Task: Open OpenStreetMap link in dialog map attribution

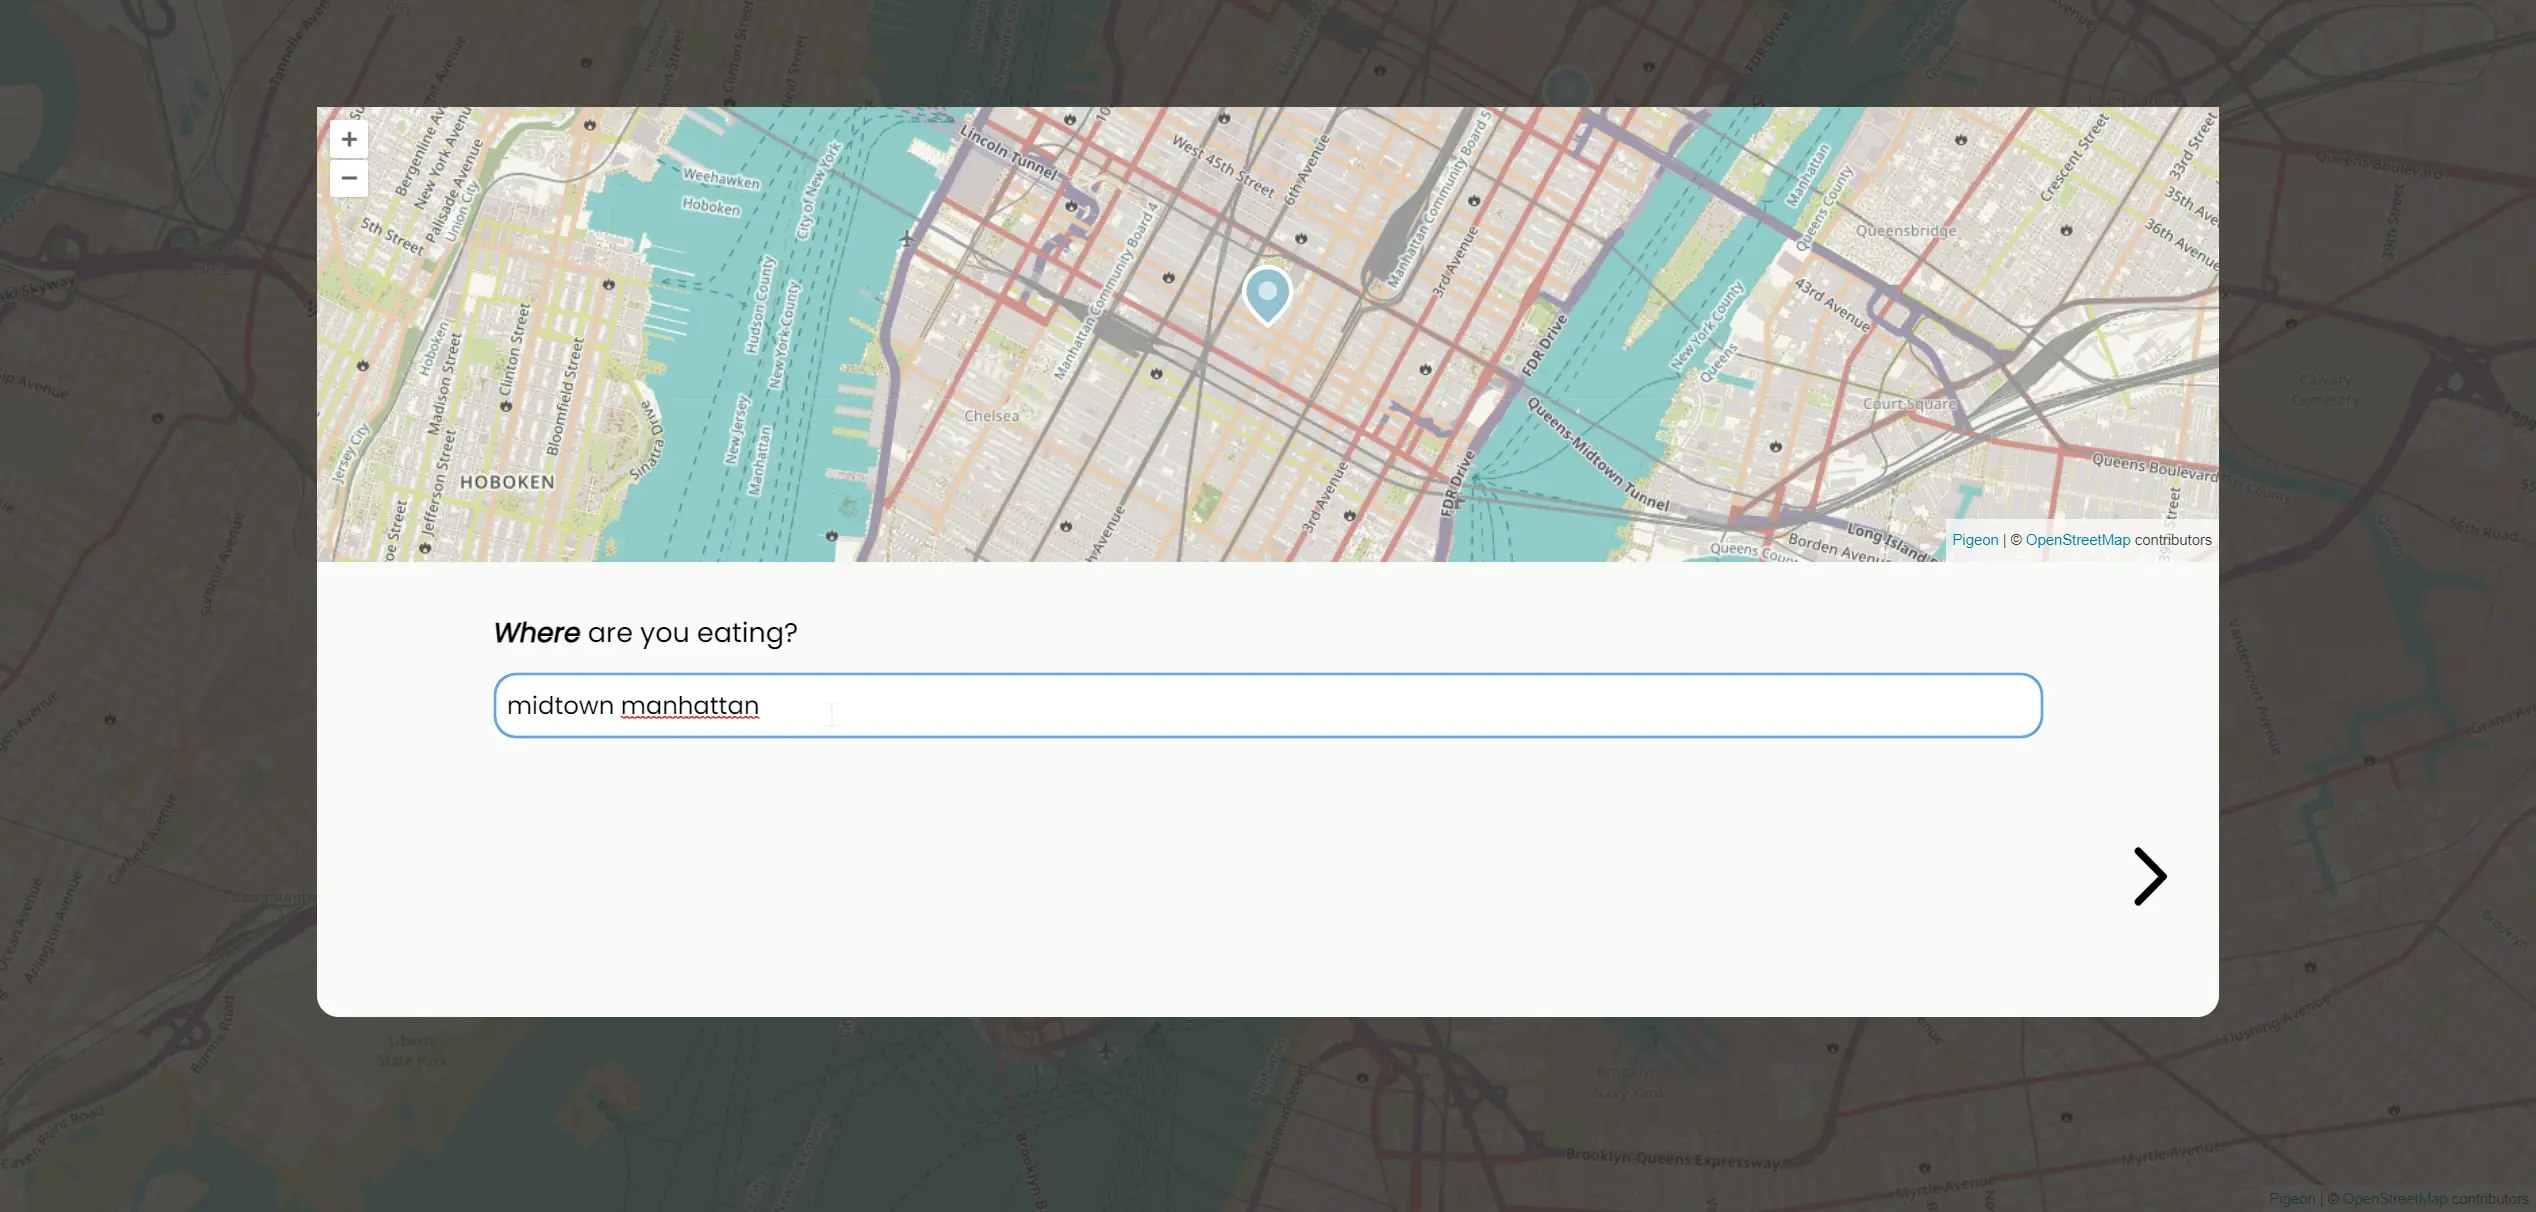Action: pyautogui.click(x=2077, y=540)
